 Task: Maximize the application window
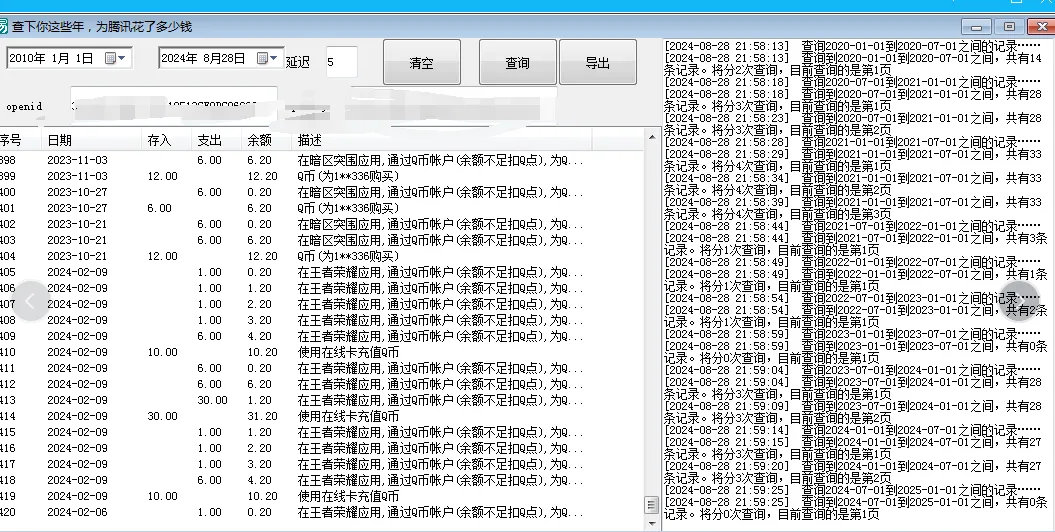(1009, 27)
